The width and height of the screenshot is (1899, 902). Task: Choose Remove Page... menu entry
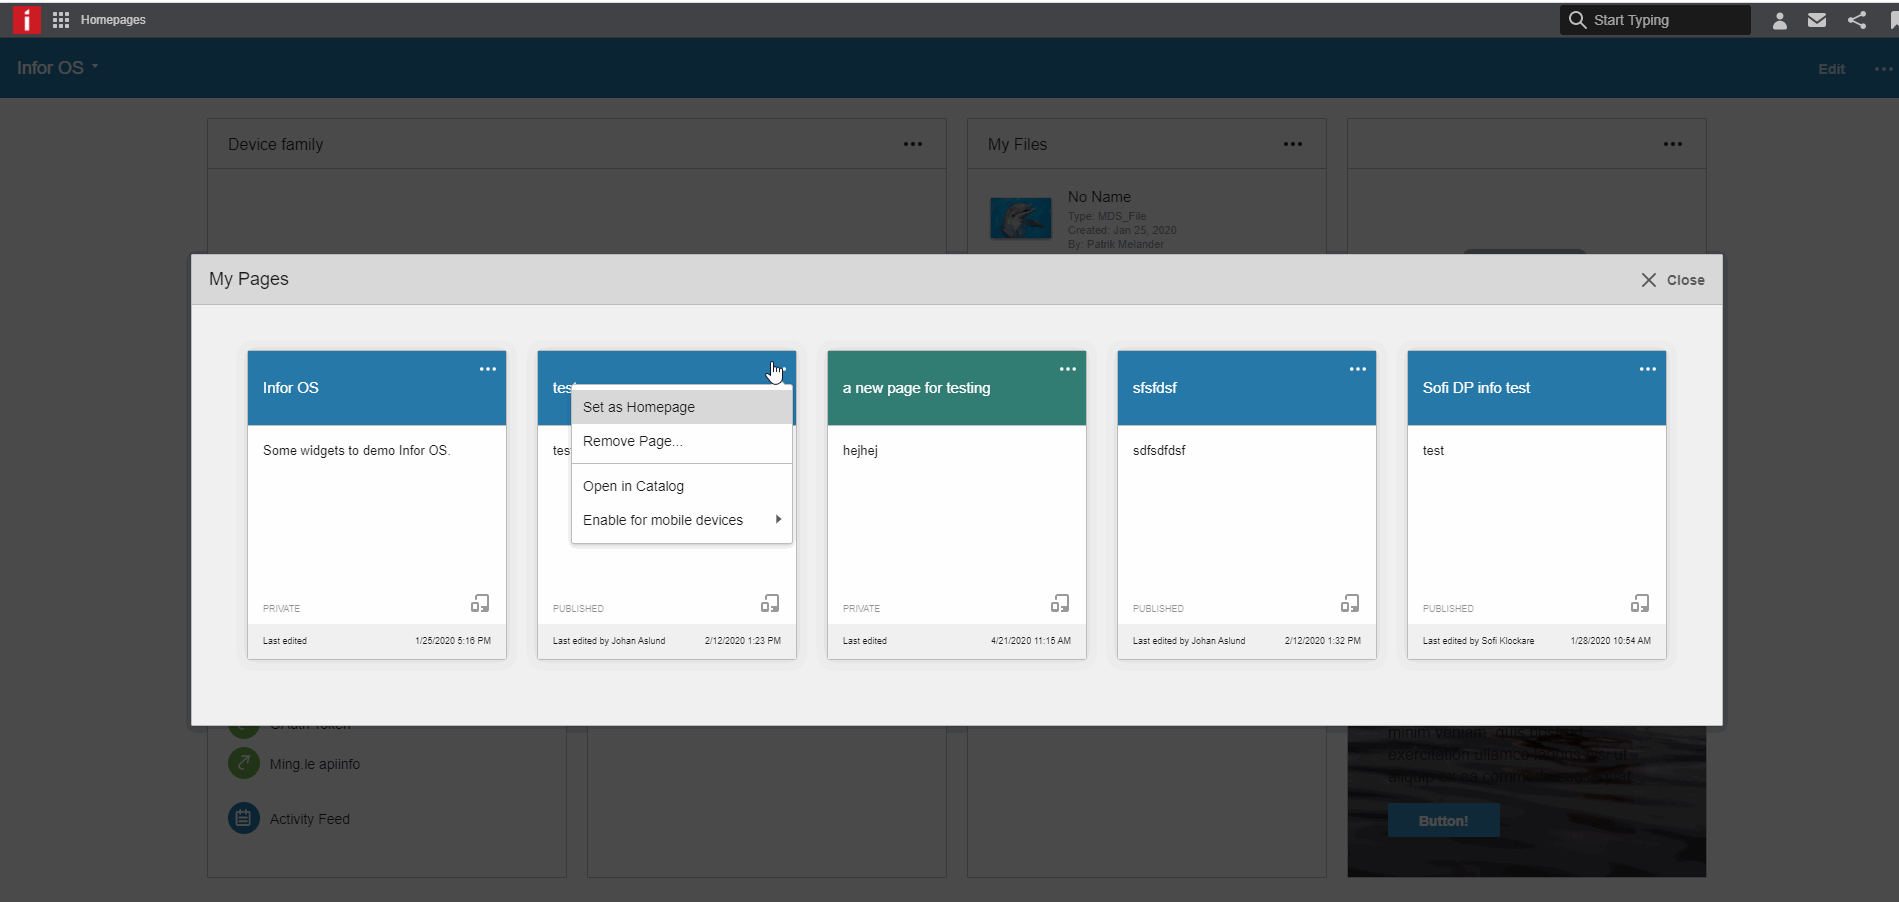click(682, 441)
